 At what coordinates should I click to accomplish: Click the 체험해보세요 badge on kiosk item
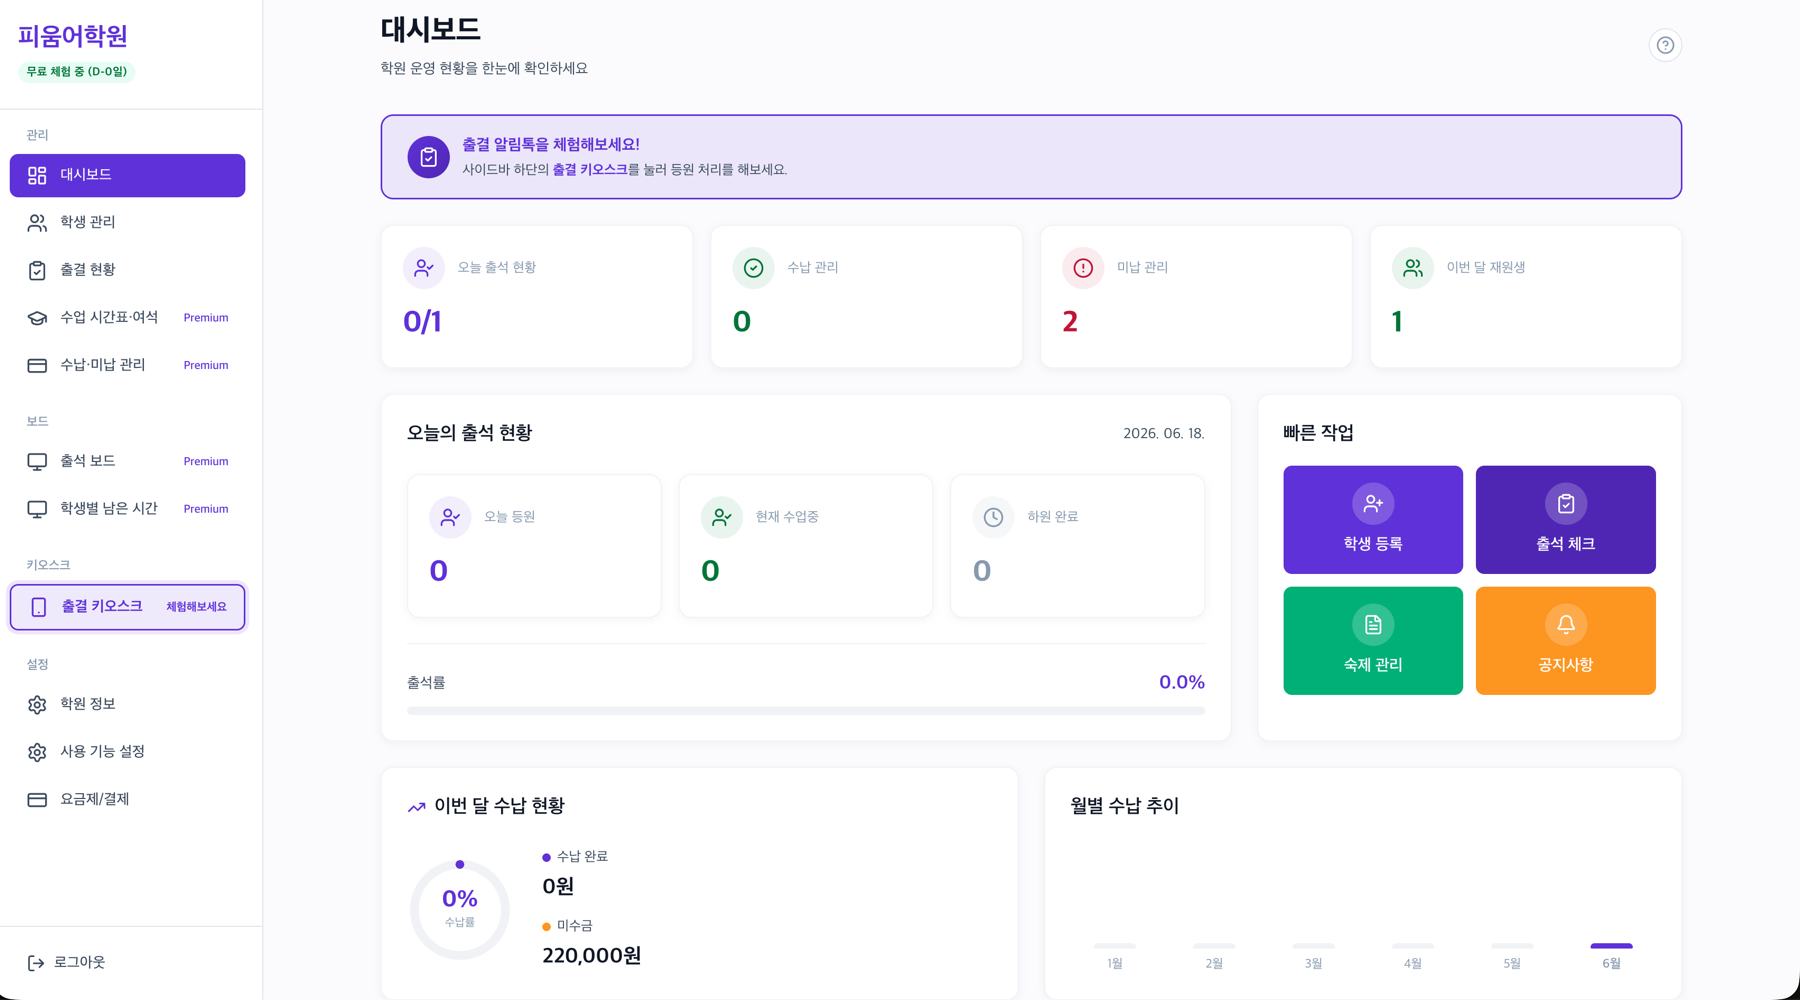click(196, 607)
